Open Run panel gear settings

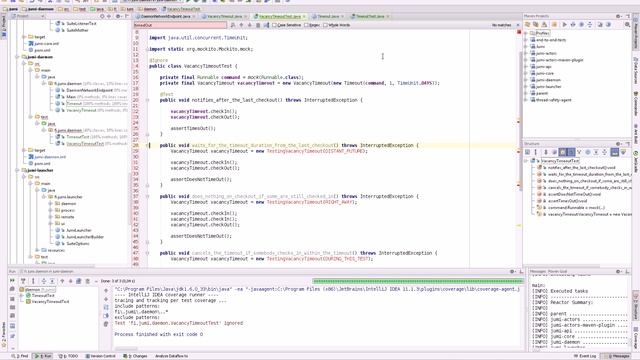coord(513,271)
